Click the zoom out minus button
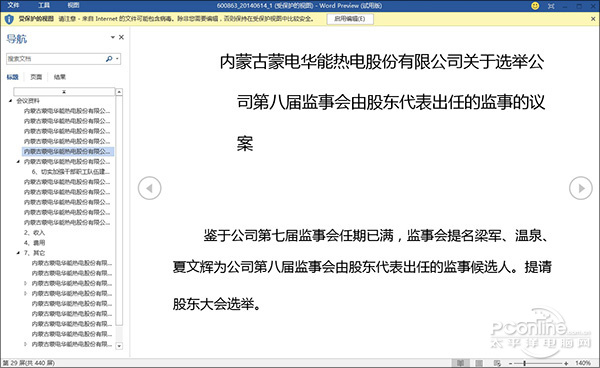The image size is (600, 368). (510, 363)
